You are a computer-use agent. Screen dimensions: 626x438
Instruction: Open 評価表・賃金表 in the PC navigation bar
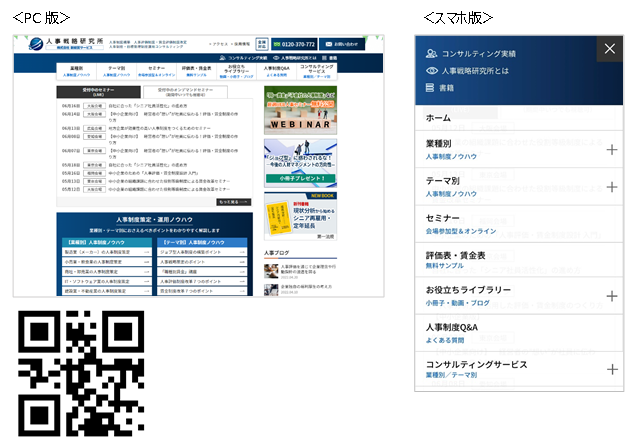pos(196,71)
